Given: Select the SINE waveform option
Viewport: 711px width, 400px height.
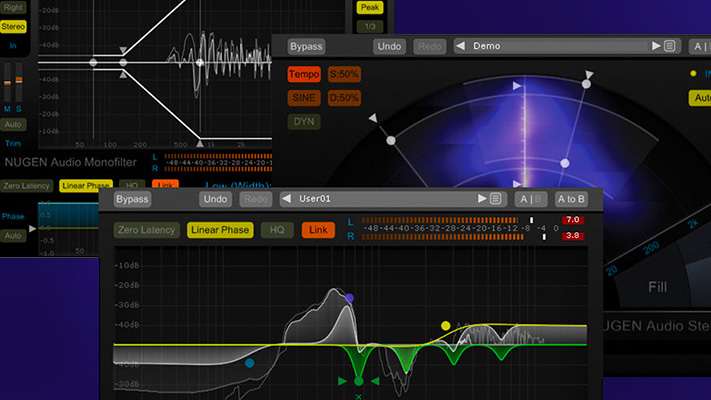Looking at the screenshot, I should pyautogui.click(x=303, y=98).
